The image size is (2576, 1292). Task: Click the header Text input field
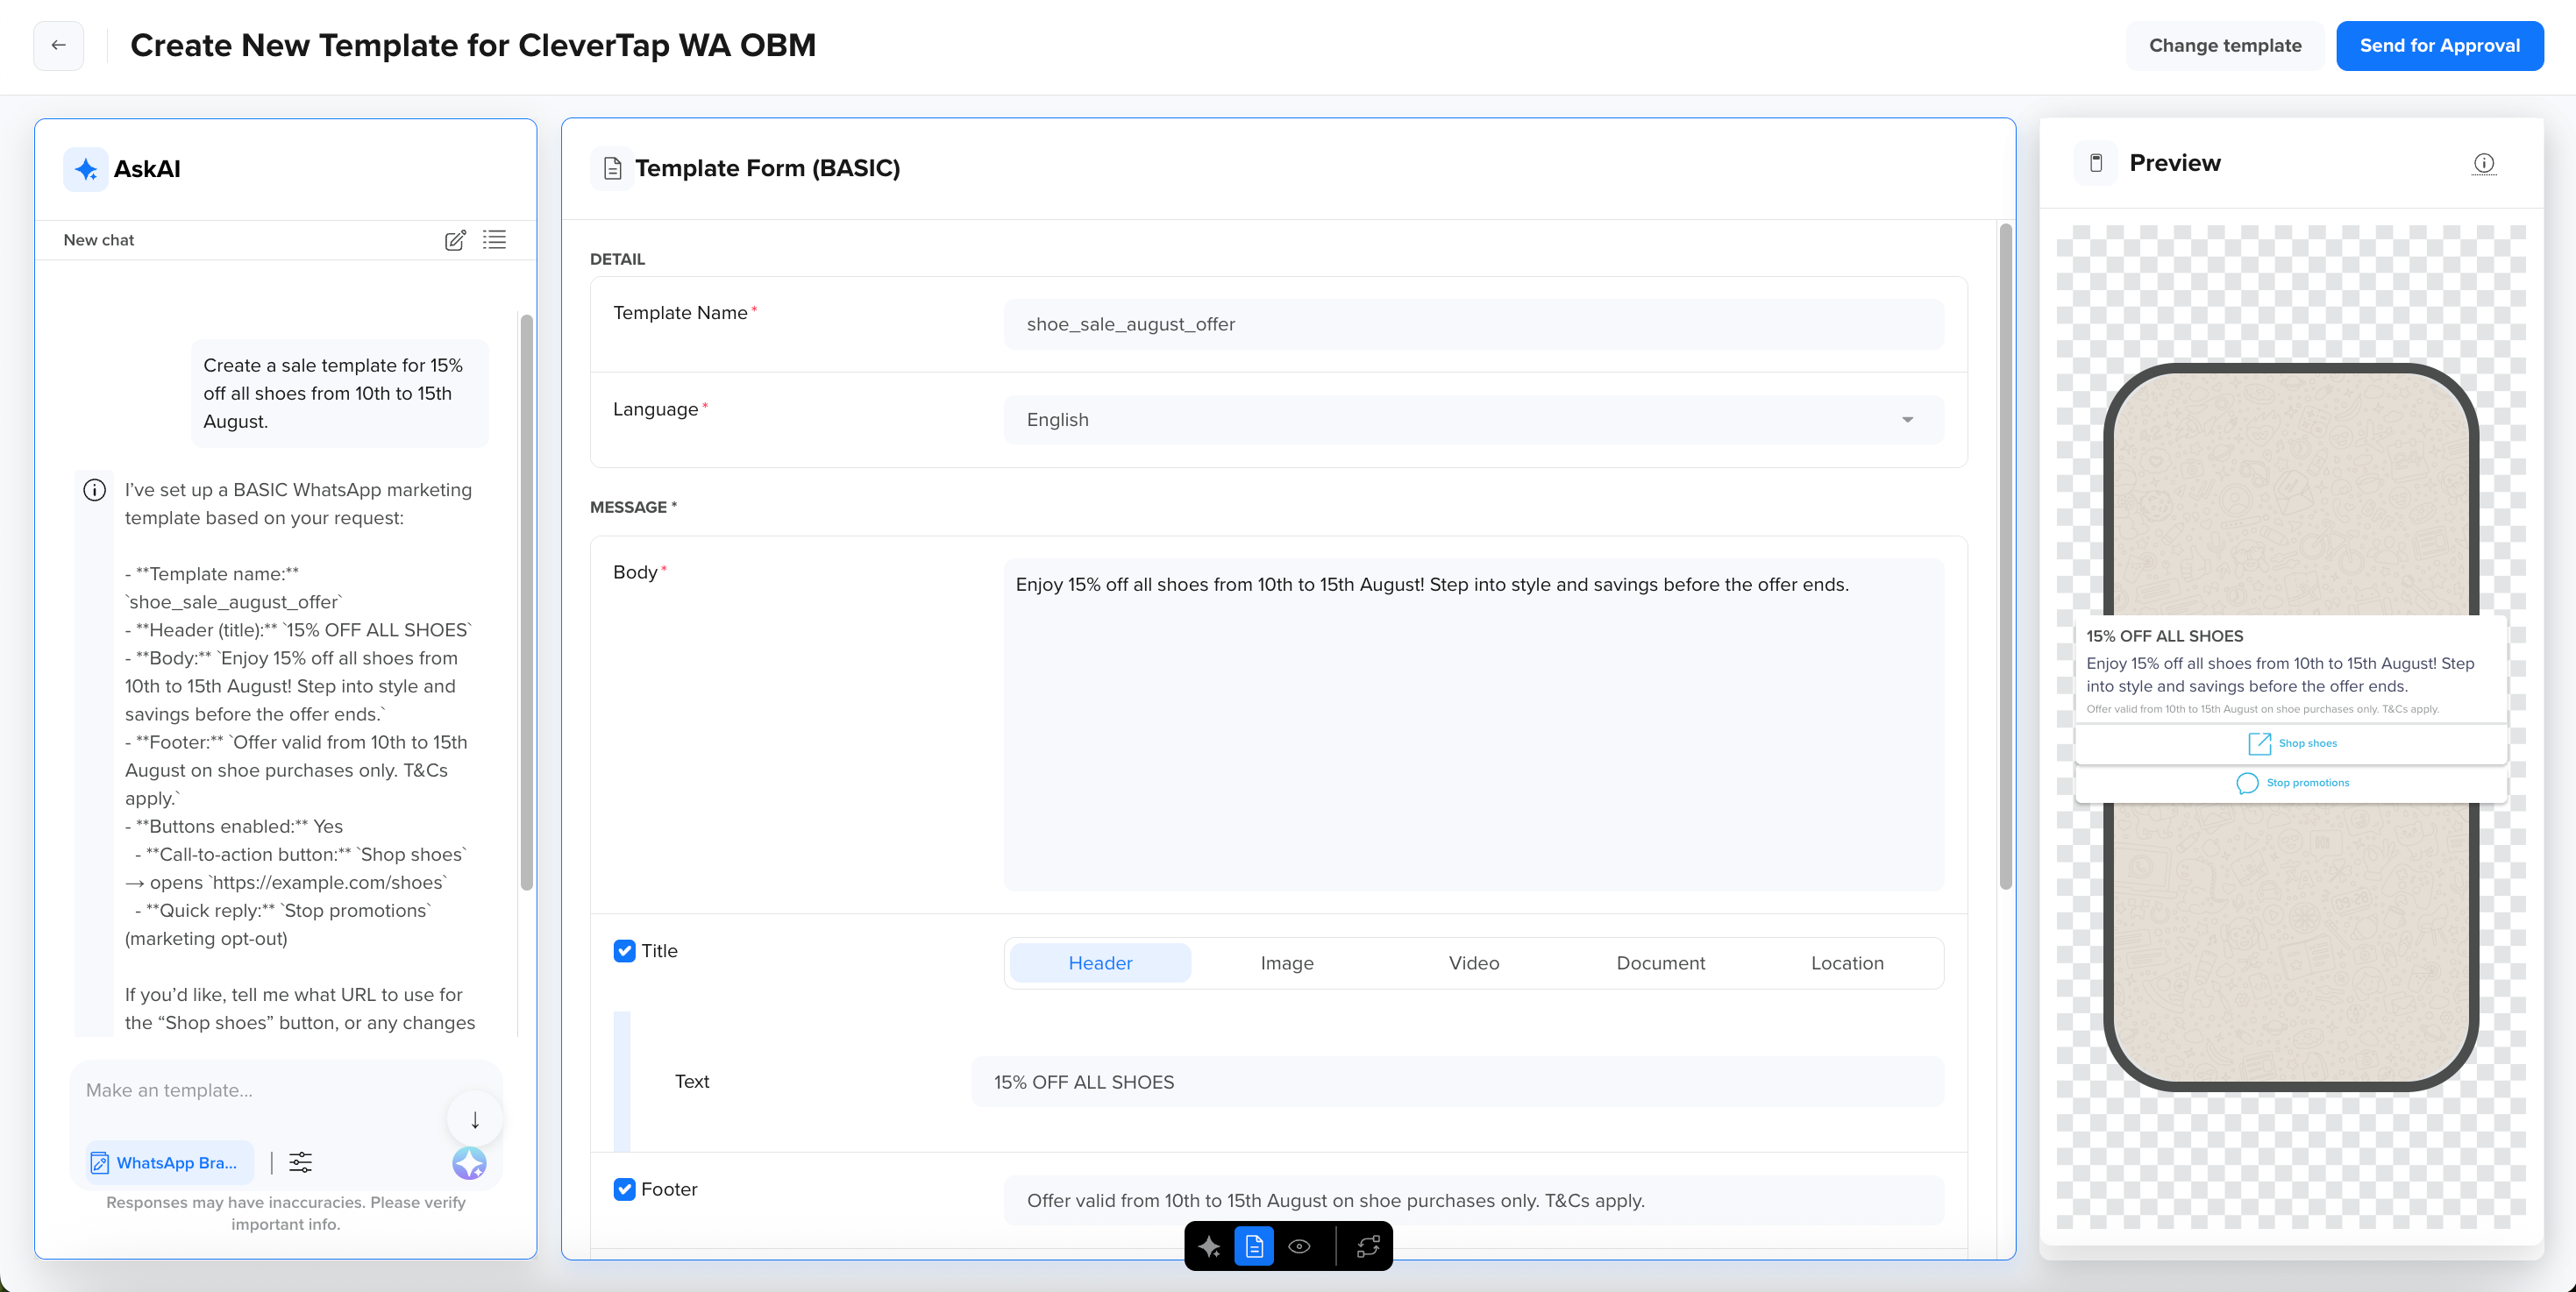pyautogui.click(x=1458, y=1082)
